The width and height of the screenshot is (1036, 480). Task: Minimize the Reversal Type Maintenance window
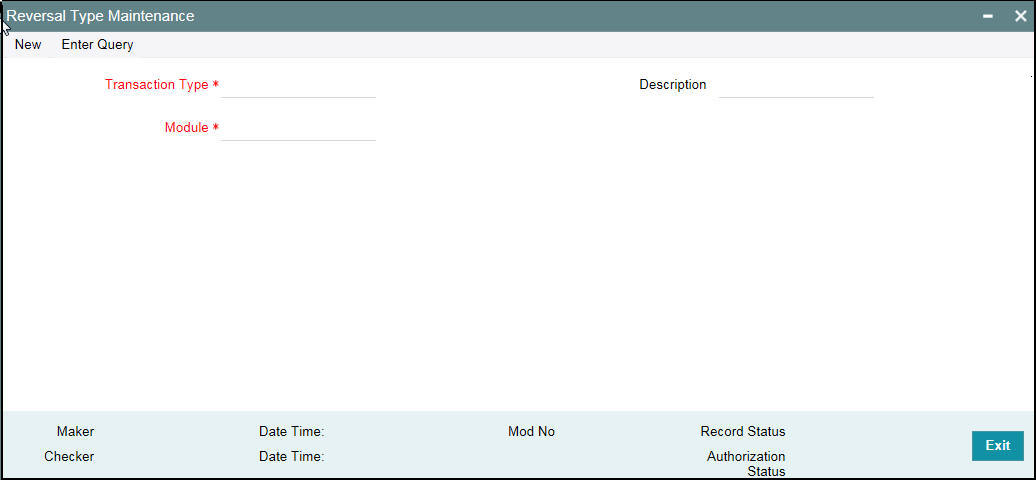988,17
